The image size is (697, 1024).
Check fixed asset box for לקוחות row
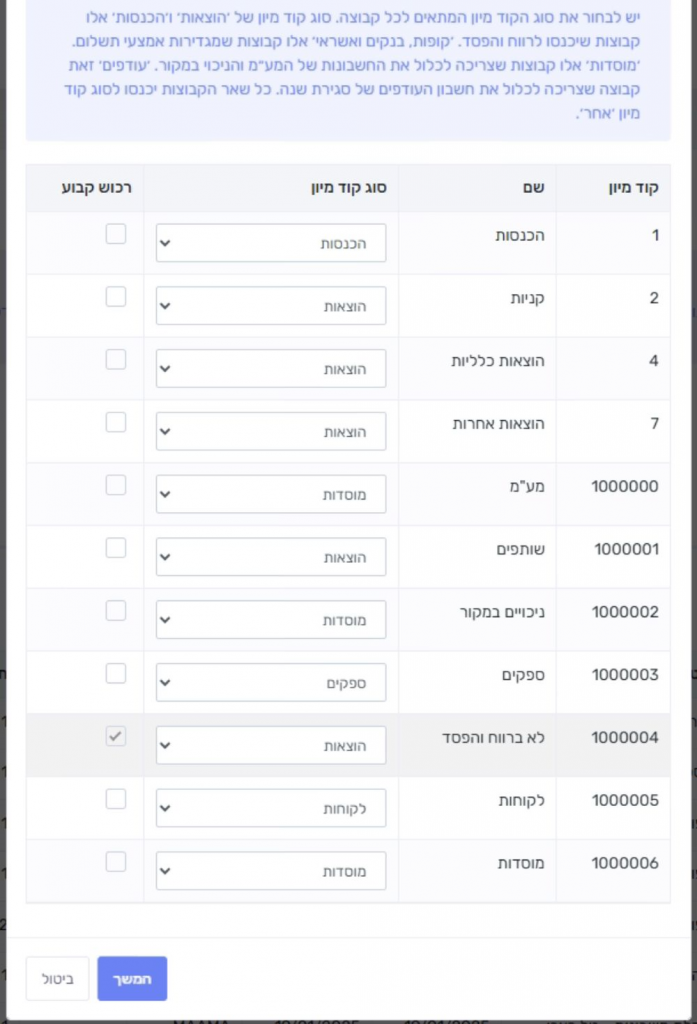click(x=116, y=799)
